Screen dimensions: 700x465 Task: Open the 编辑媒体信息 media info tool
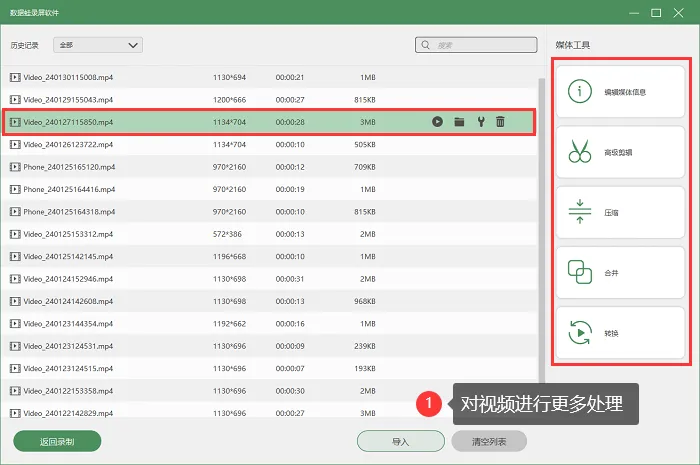coord(620,91)
